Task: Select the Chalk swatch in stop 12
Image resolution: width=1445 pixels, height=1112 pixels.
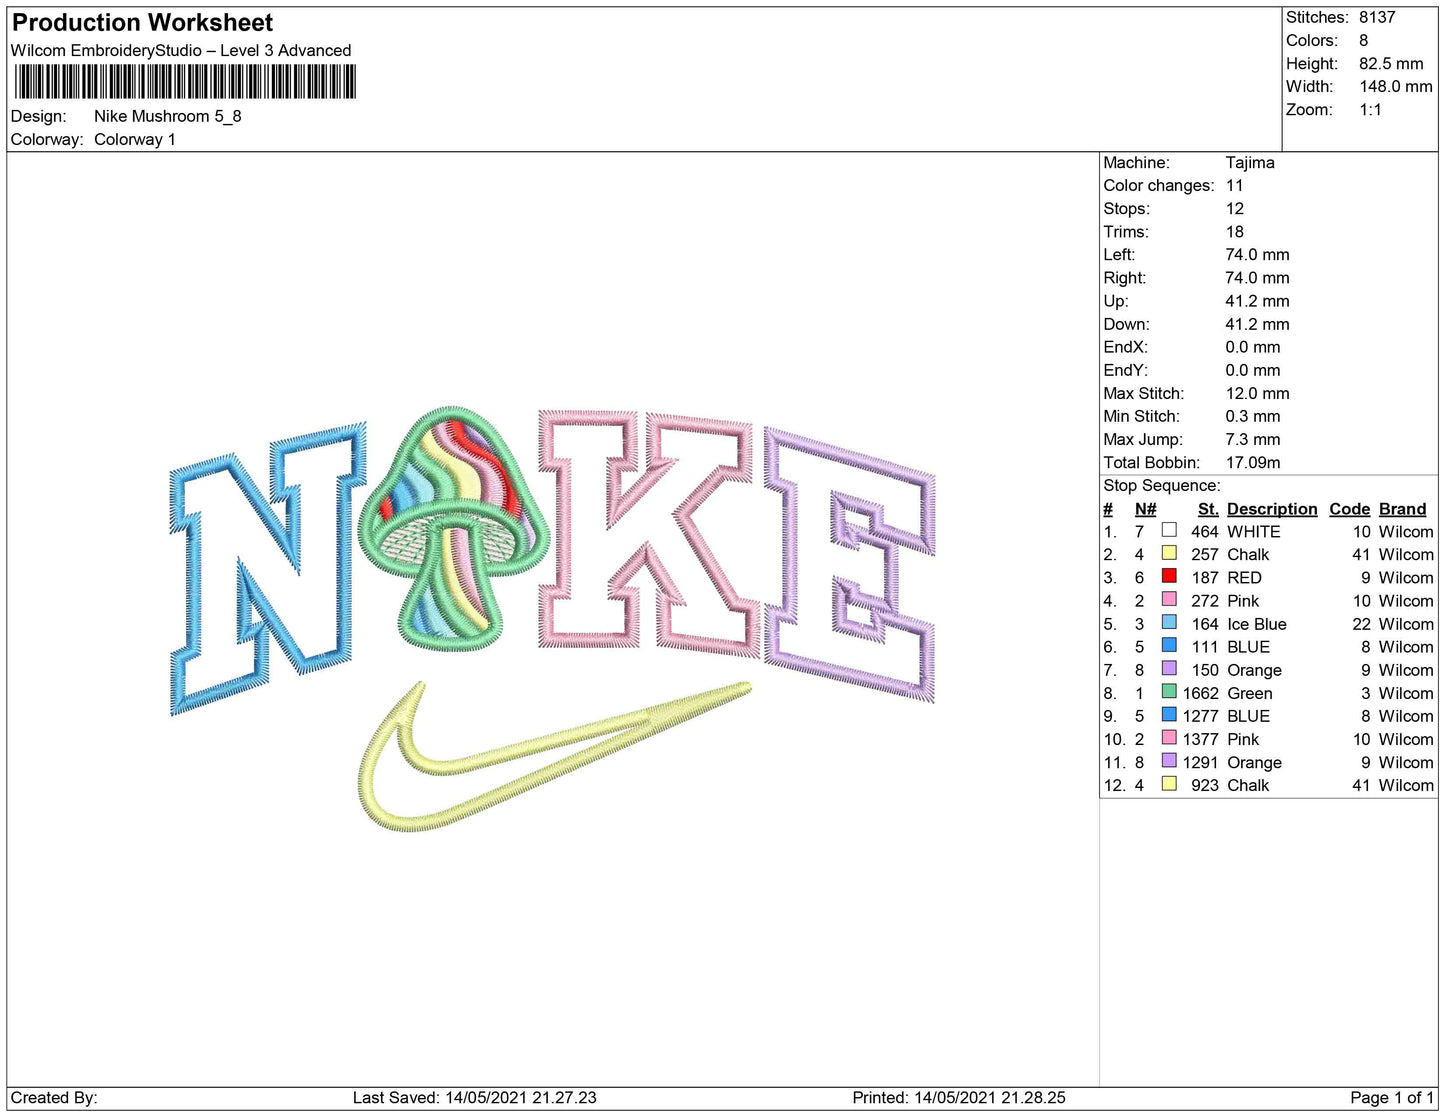Action: pos(1169,783)
